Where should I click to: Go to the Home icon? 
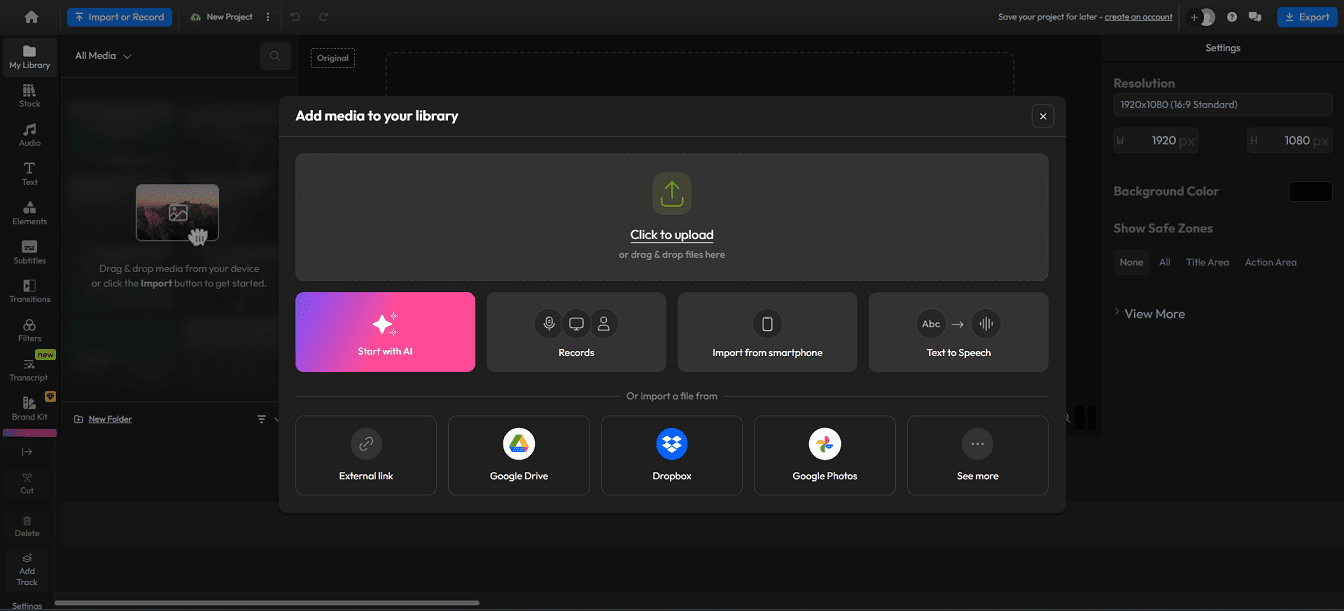point(31,17)
